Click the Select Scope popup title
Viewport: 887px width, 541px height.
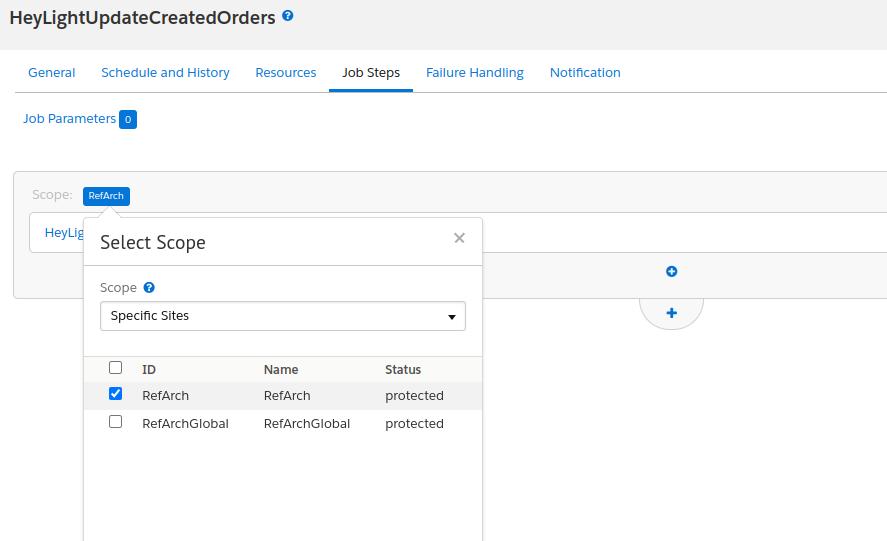pos(153,242)
